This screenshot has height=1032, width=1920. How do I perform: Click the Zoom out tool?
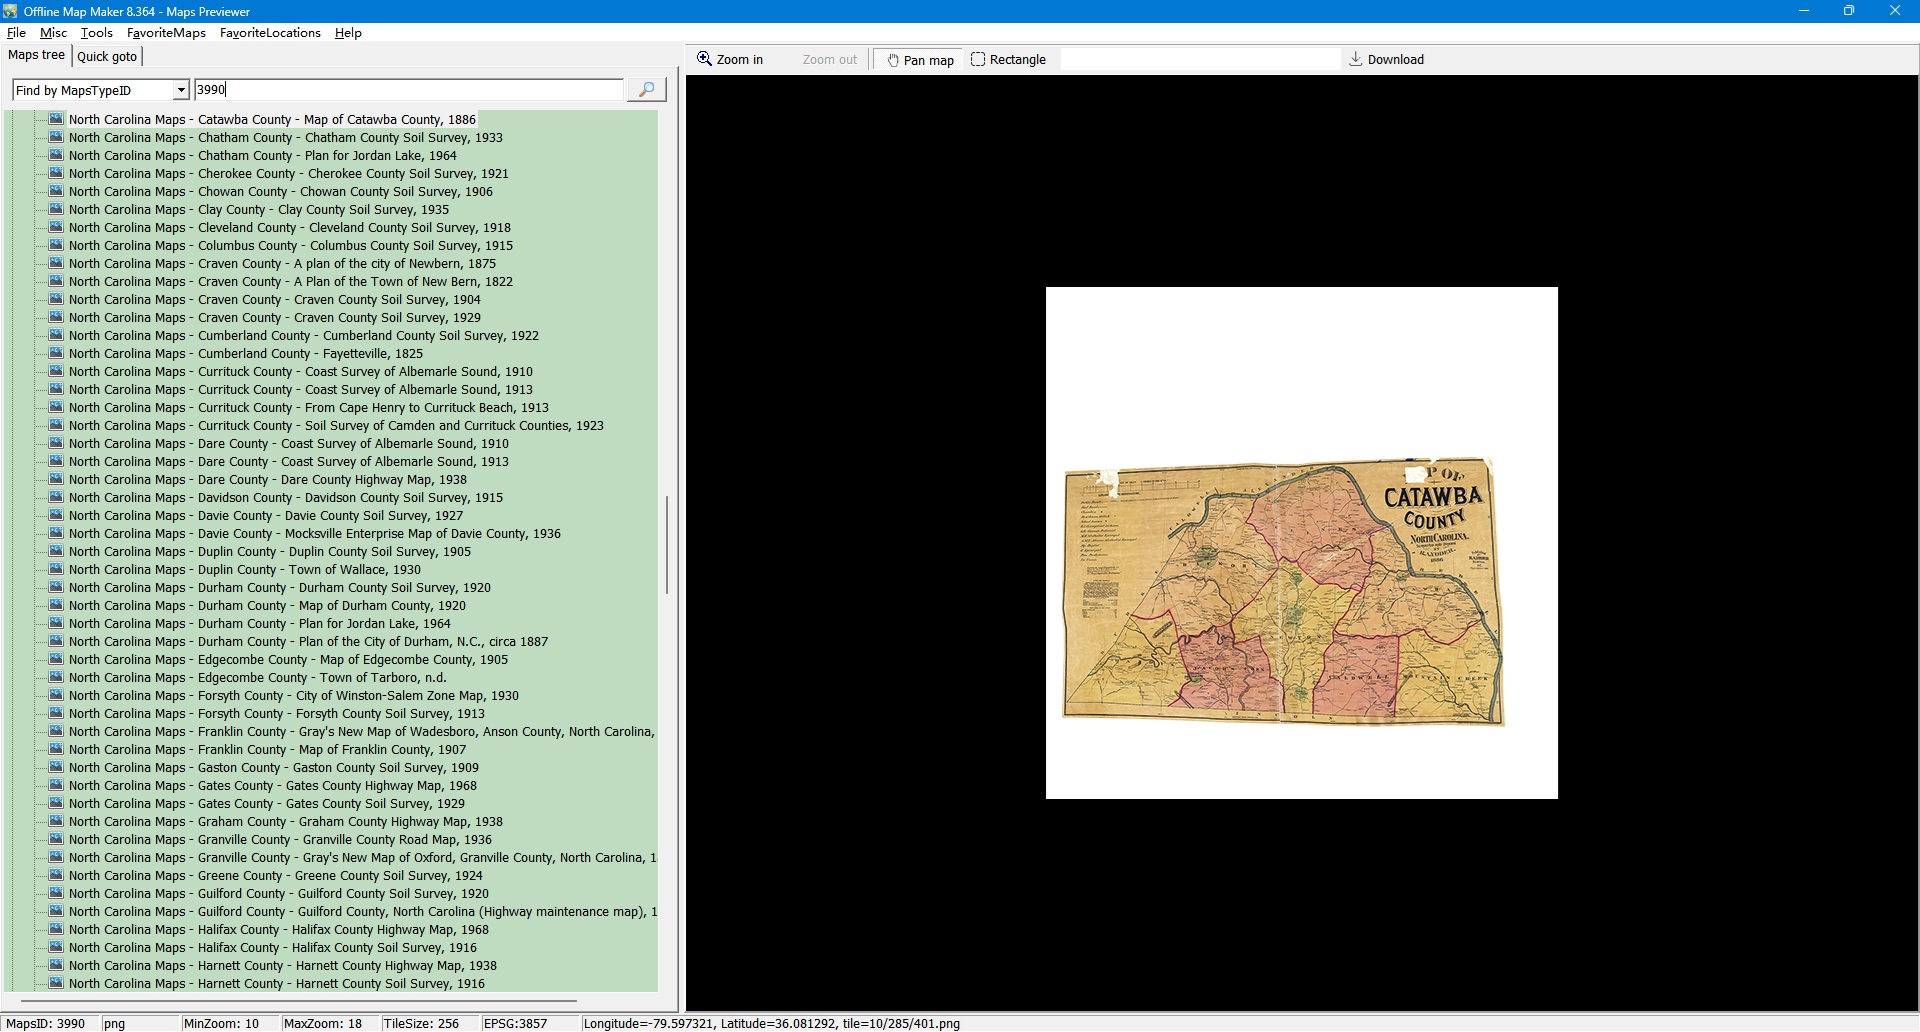pos(829,60)
